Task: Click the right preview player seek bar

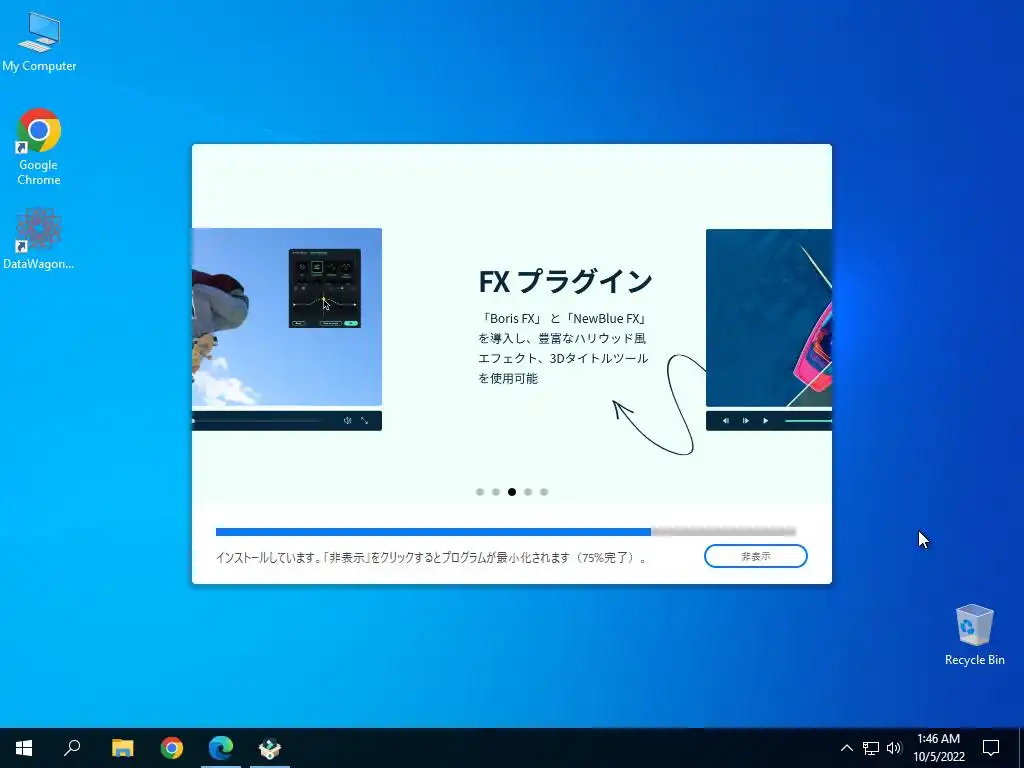Action: [808, 421]
